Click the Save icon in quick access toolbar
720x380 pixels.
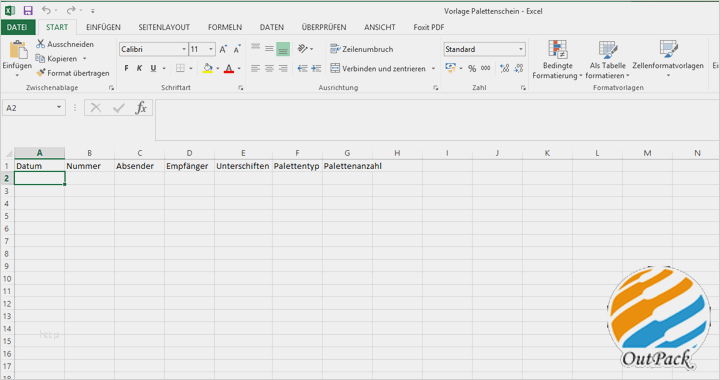[28, 10]
